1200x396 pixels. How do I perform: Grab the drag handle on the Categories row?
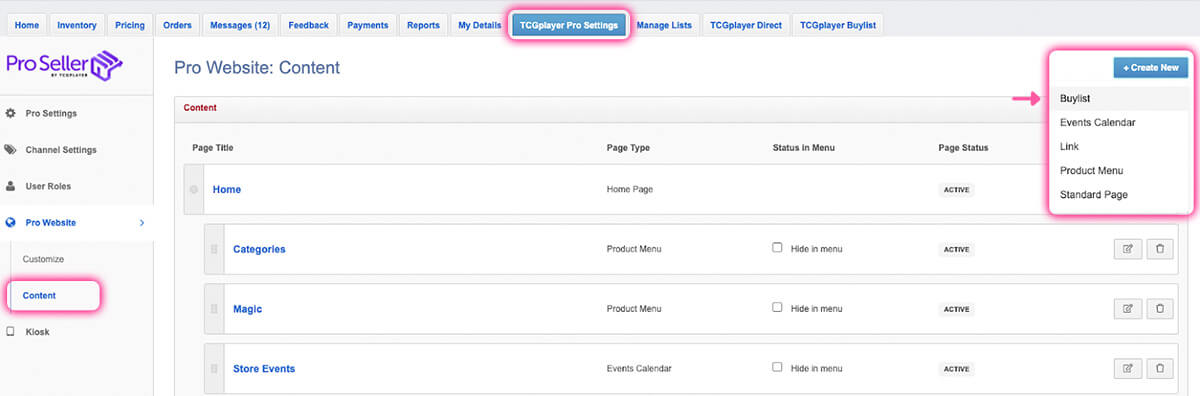(214, 249)
